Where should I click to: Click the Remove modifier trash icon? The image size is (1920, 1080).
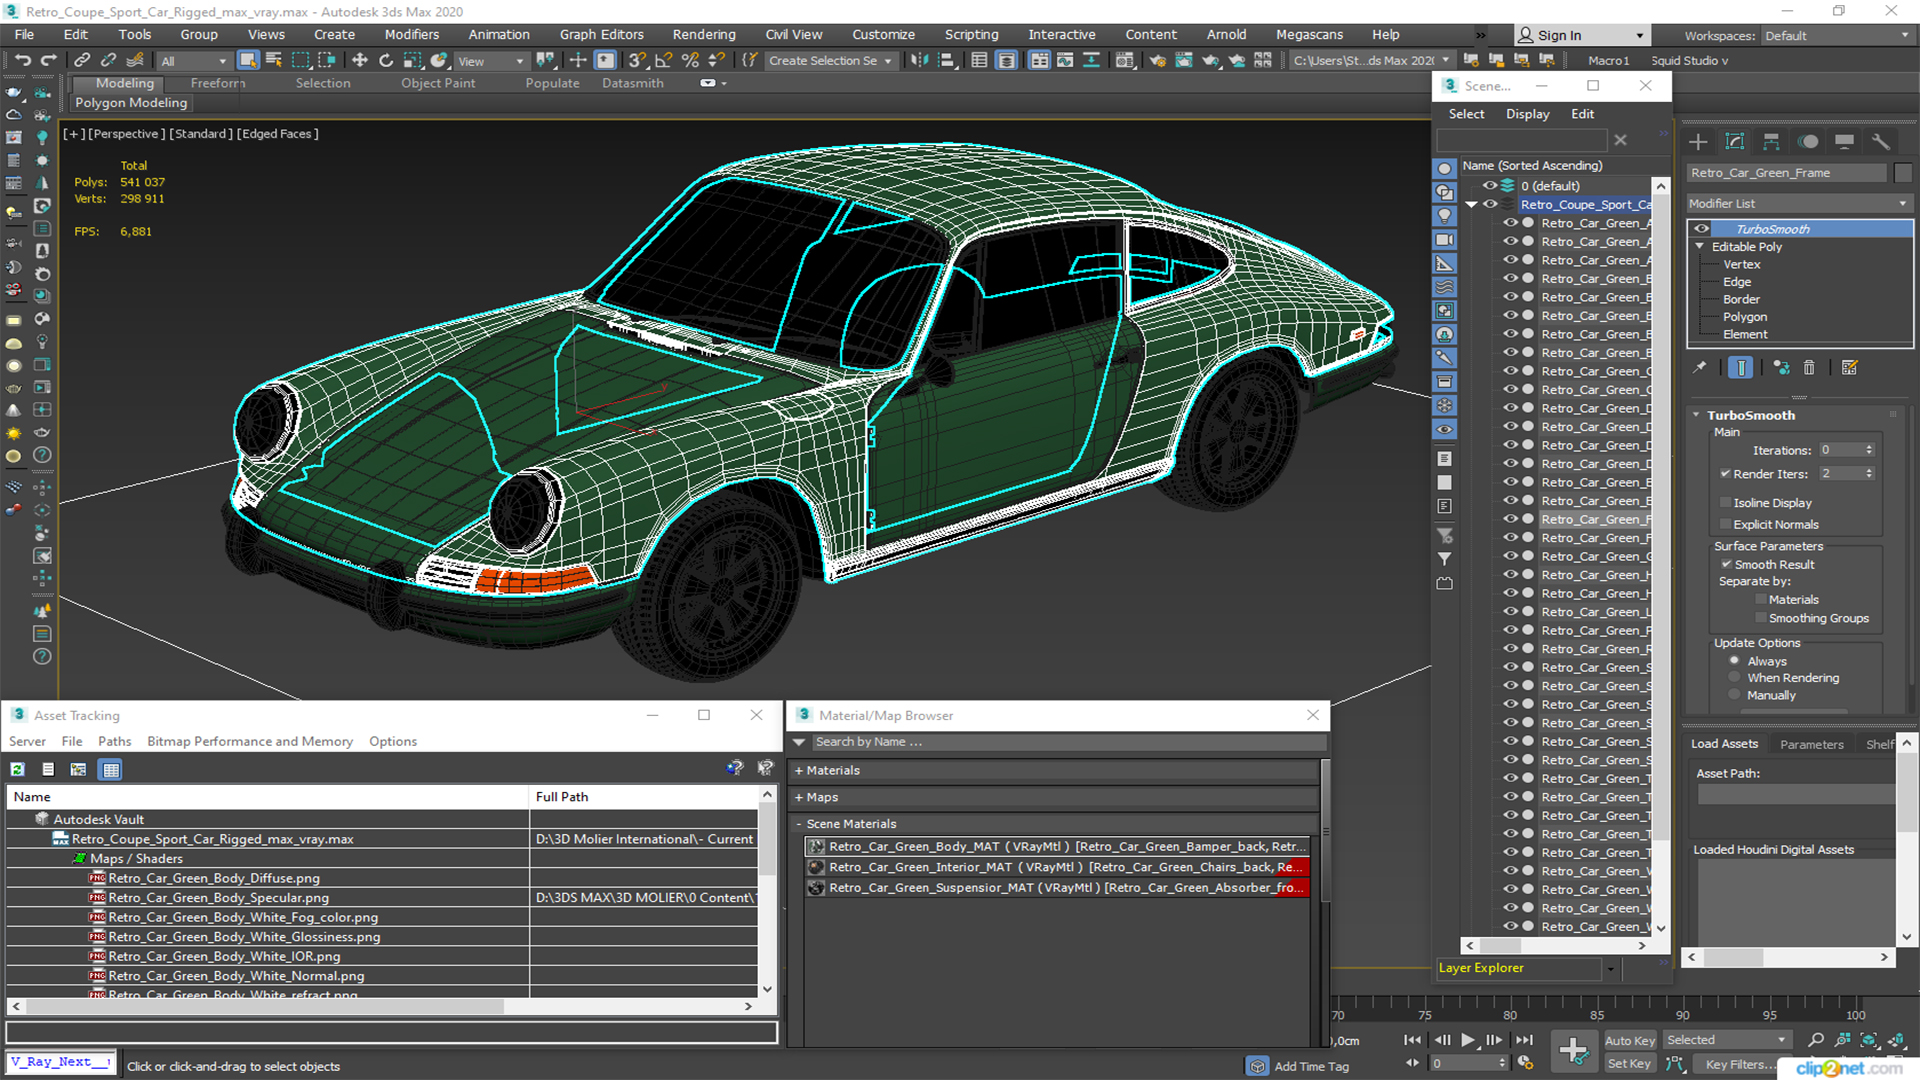pos(1809,368)
